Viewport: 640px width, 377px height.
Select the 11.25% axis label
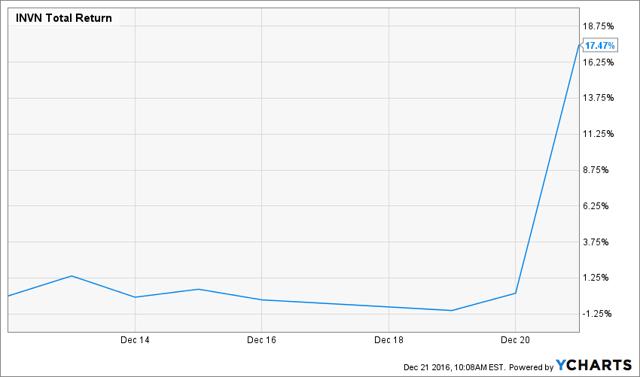[599, 134]
